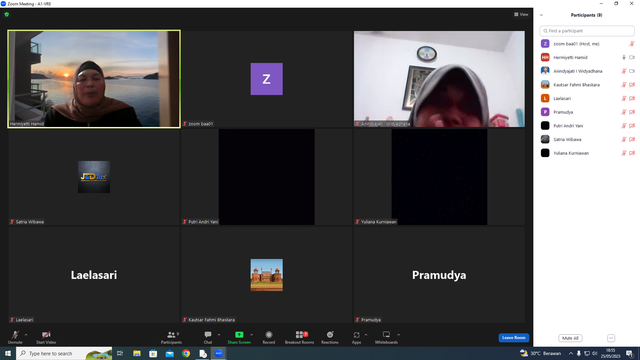The height and width of the screenshot is (360, 640).
Task: Click the Laelasari name tile
Action: pyautogui.click(x=94, y=275)
